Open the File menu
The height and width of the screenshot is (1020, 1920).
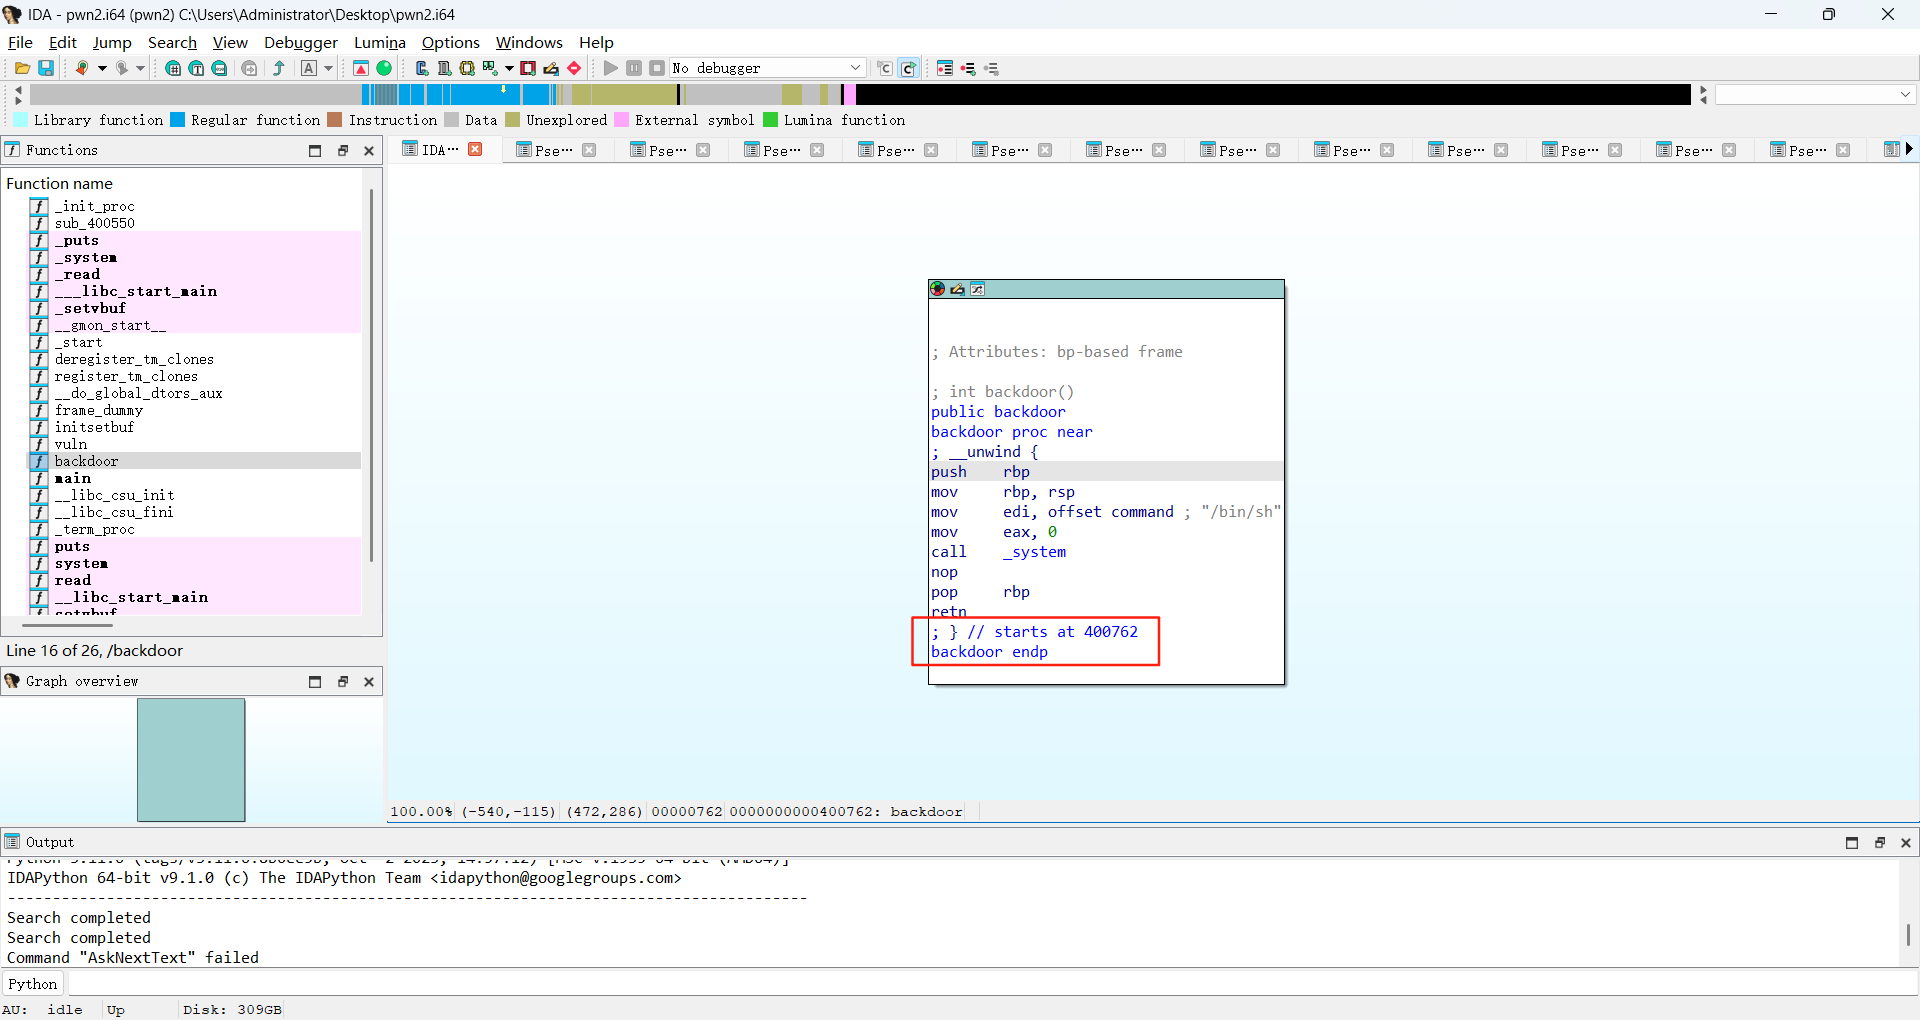point(20,42)
